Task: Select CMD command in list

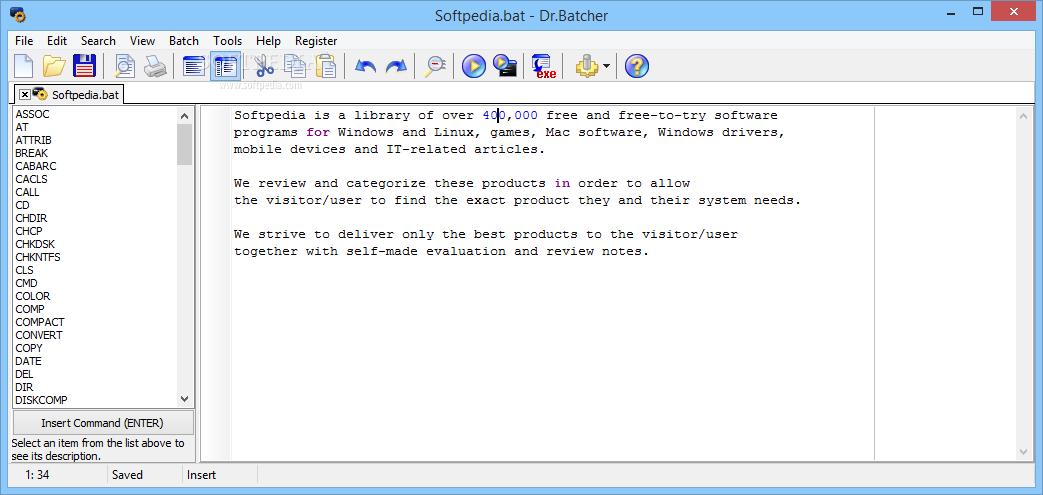Action: (94, 283)
